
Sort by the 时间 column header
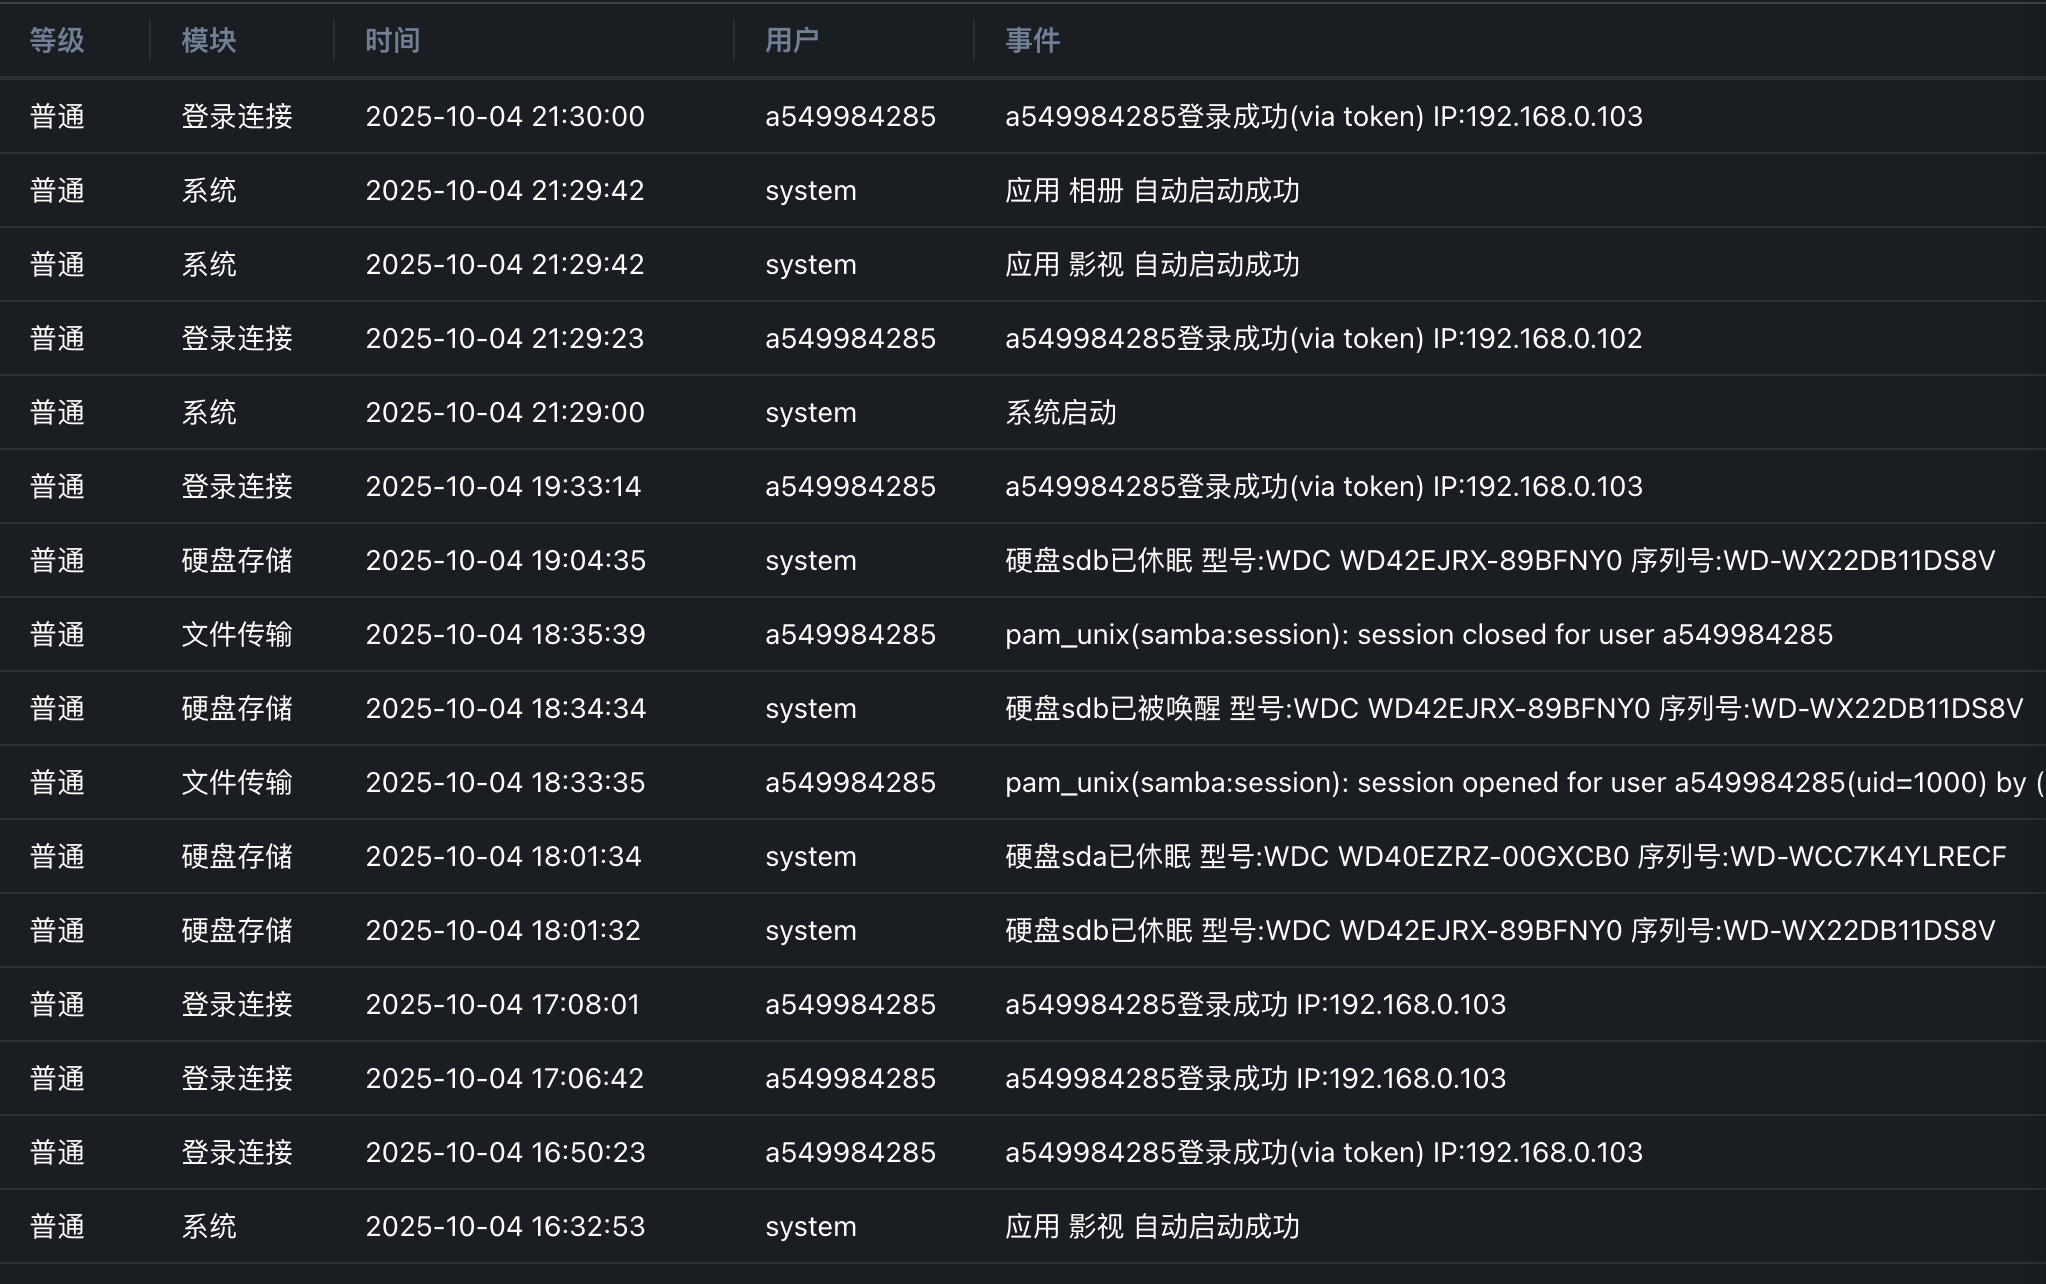pyautogui.click(x=392, y=40)
